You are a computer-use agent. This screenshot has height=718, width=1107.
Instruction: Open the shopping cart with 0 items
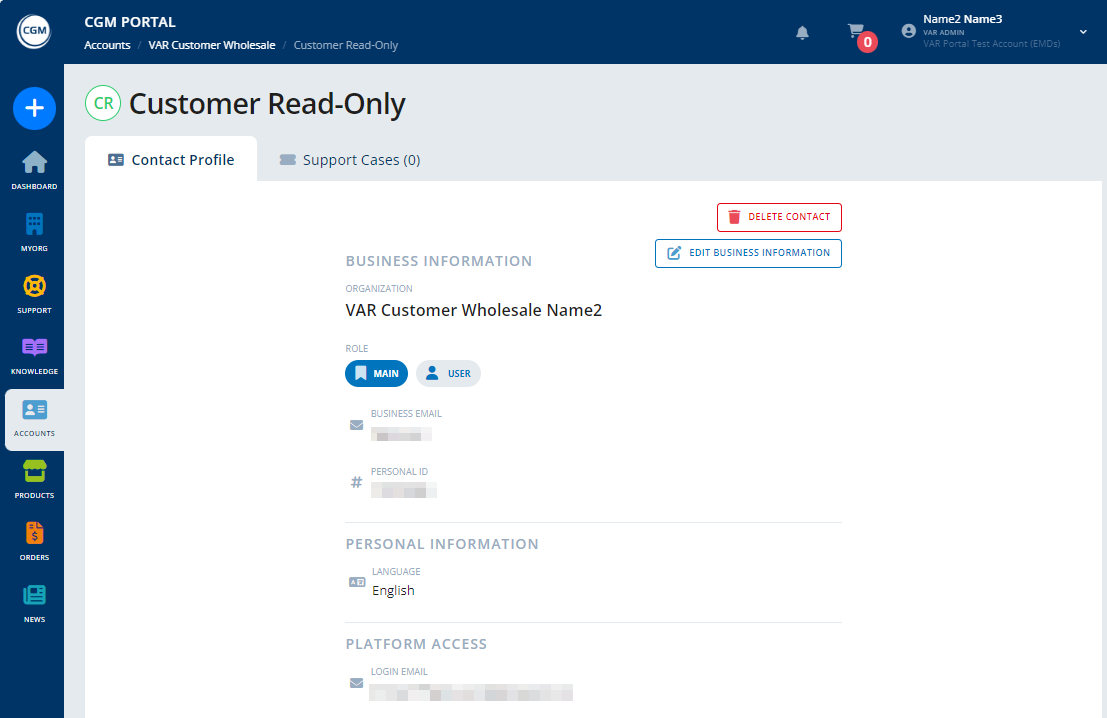856,31
